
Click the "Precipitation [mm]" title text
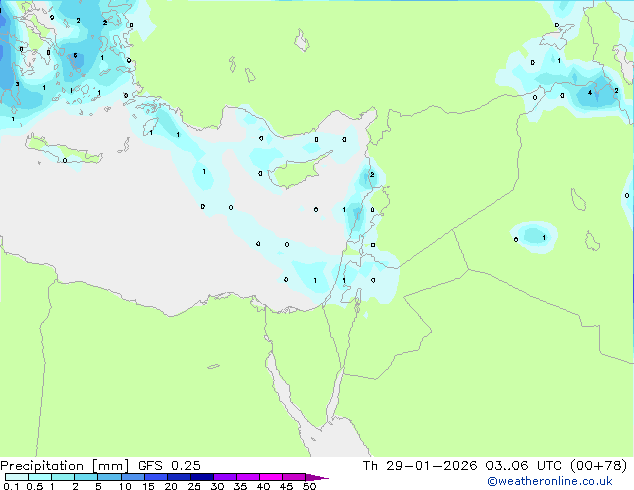(64, 466)
